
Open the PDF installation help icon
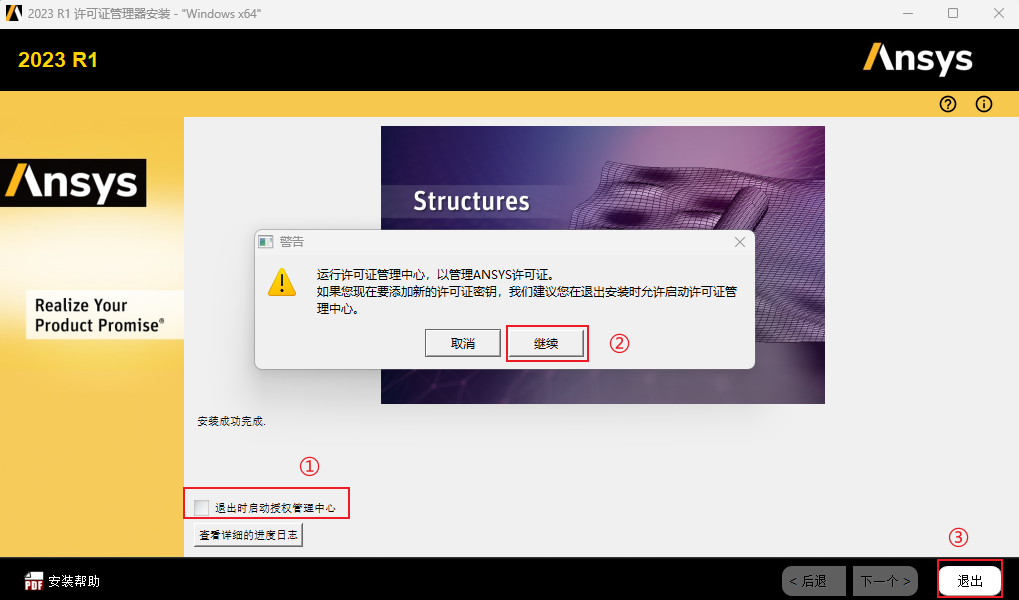click(x=34, y=581)
